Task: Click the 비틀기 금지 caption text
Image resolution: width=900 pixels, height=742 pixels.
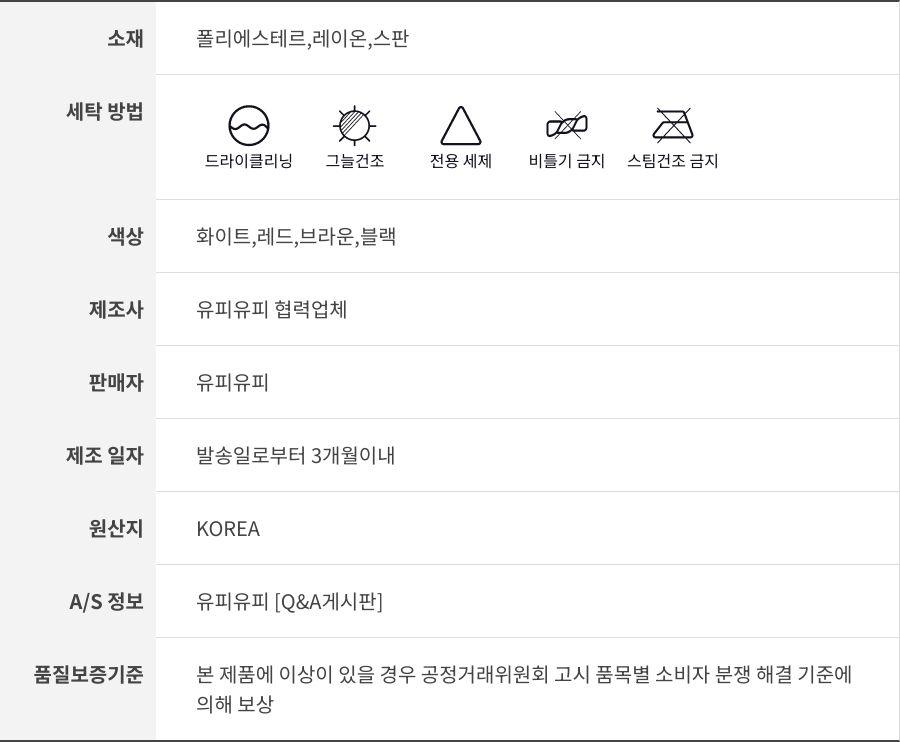Action: point(567,160)
